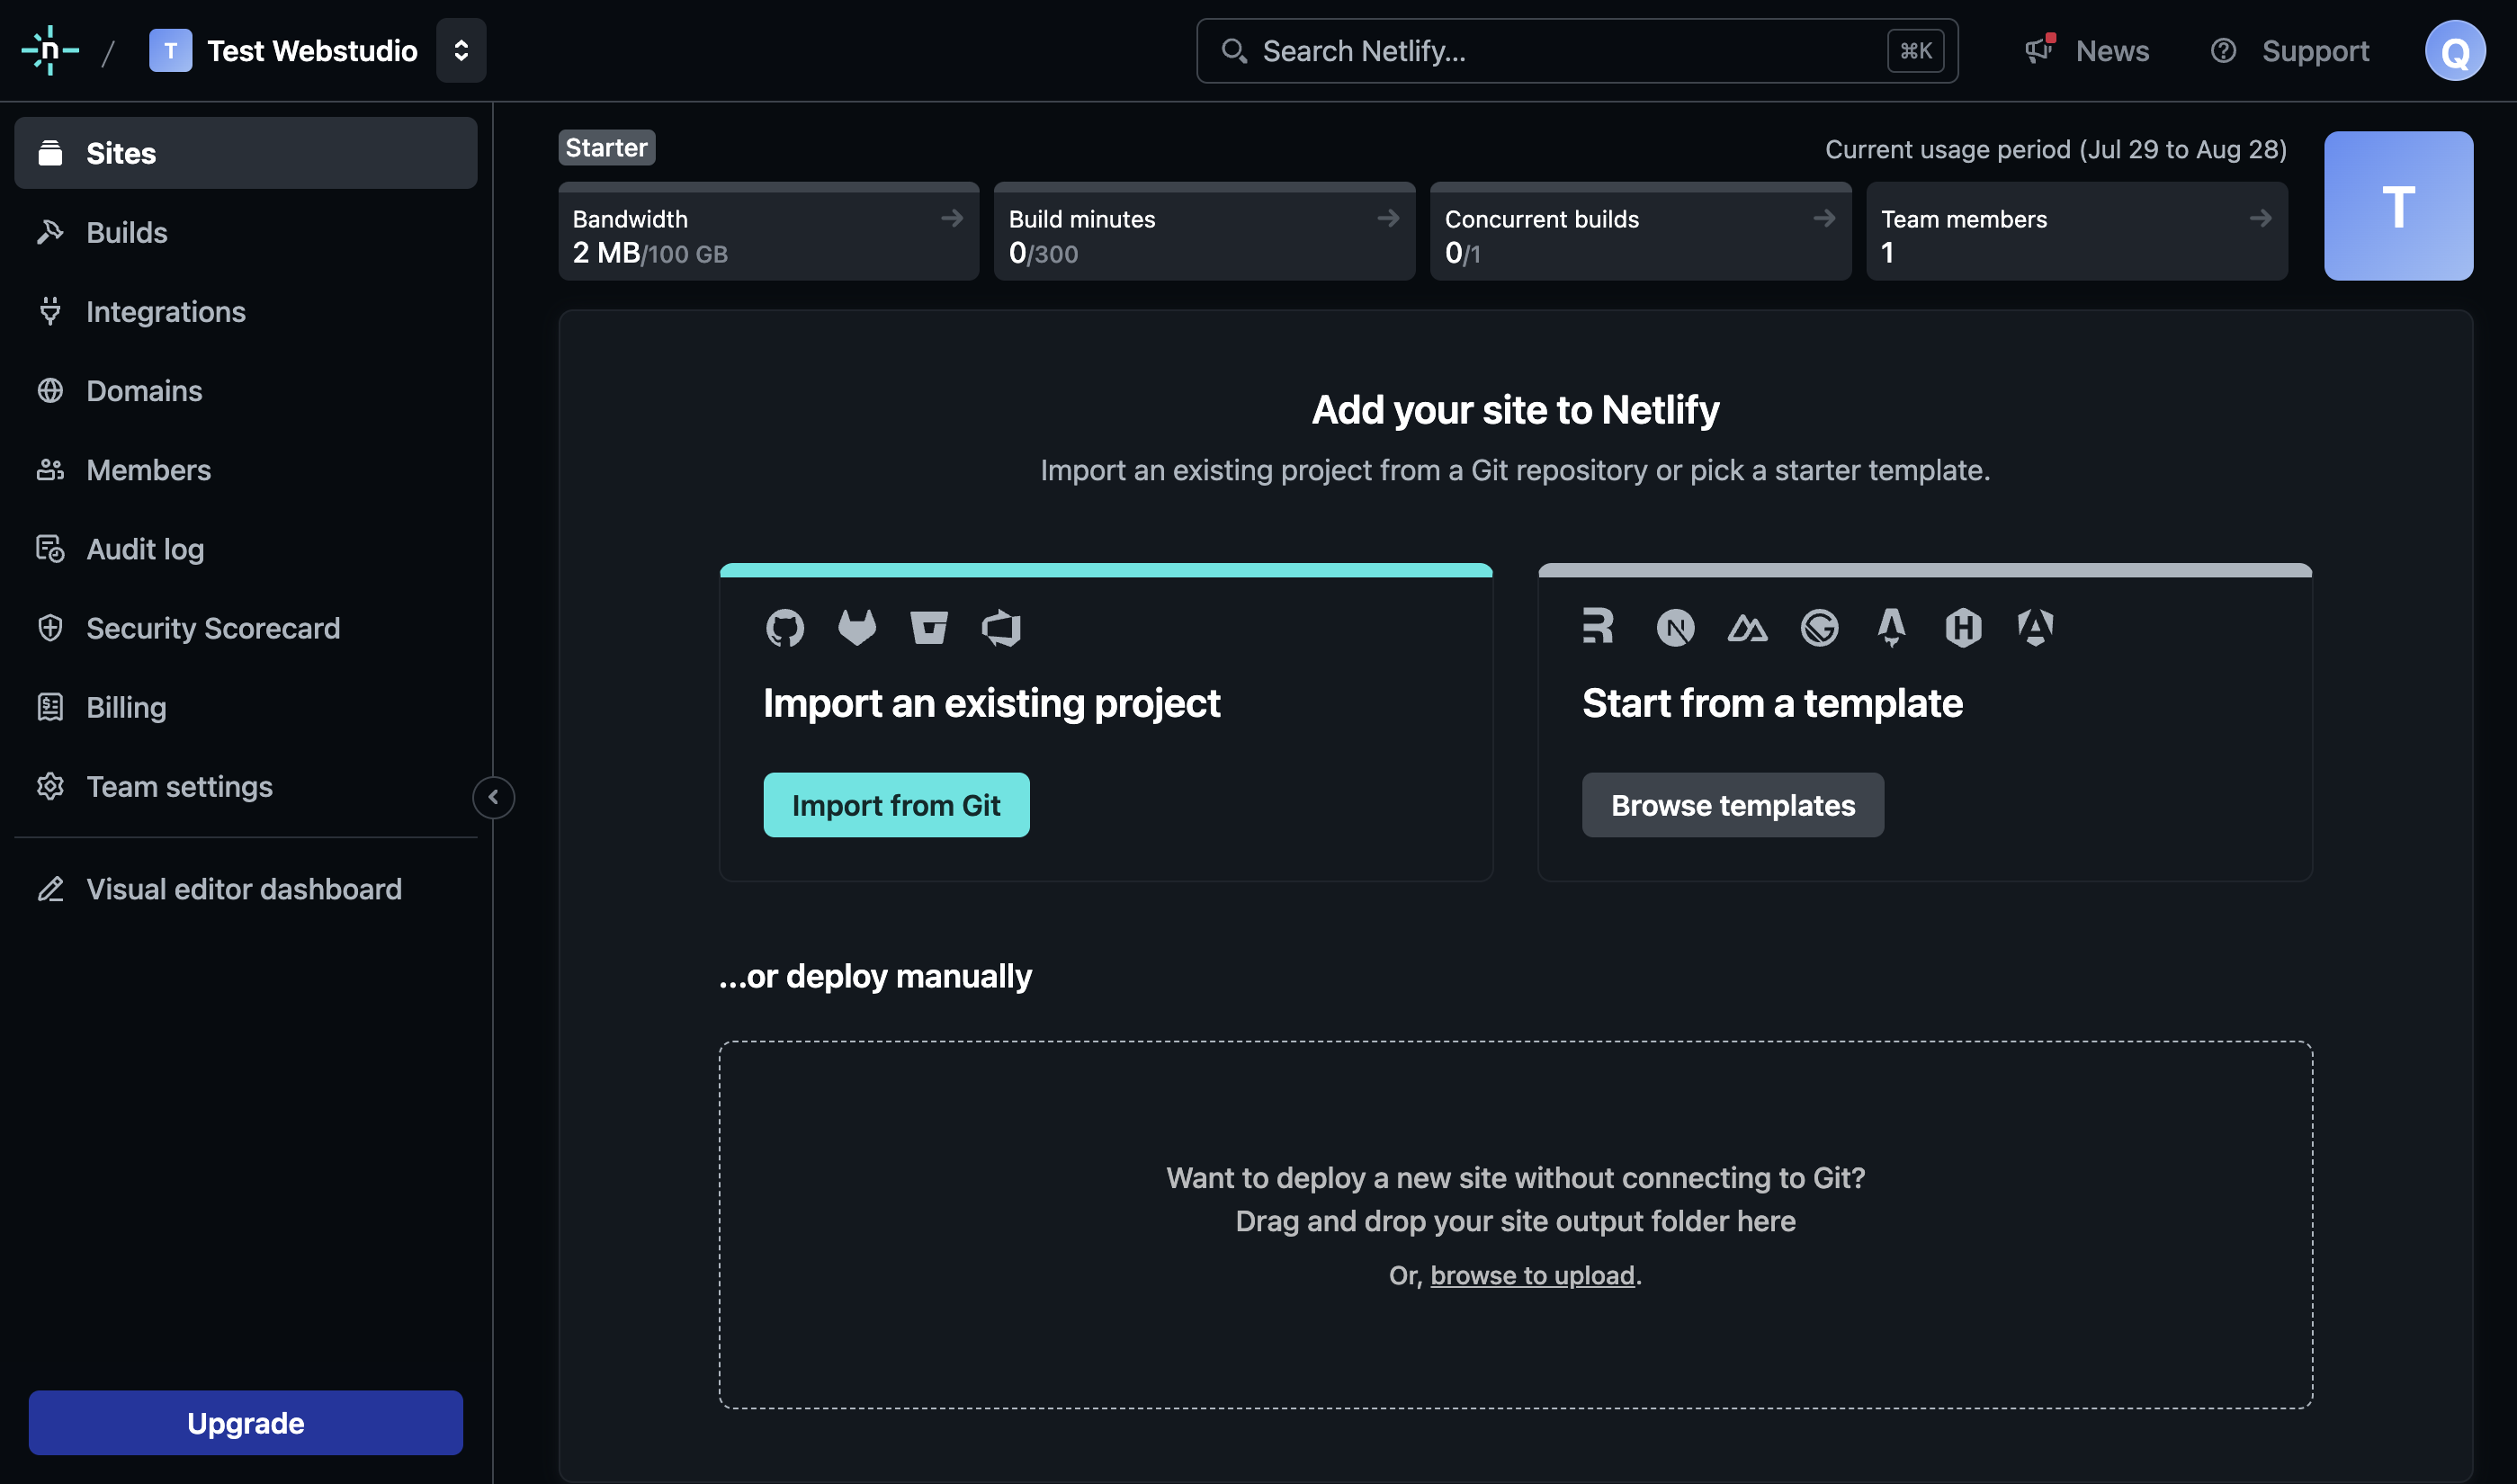The width and height of the screenshot is (2517, 1484).
Task: Click the Remix template icon
Action: (1598, 627)
